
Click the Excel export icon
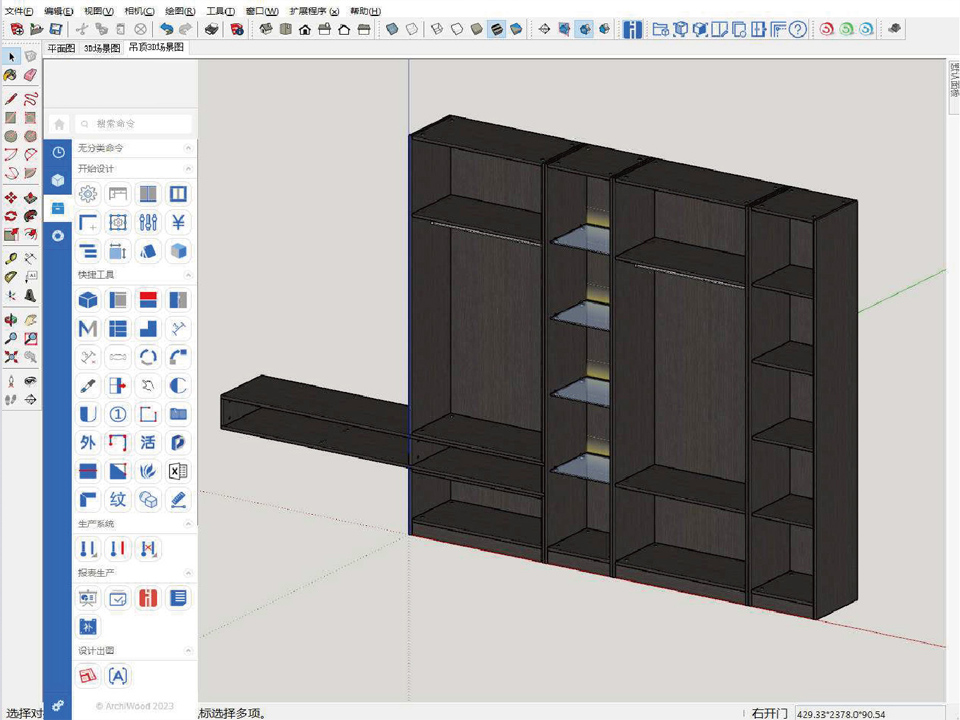pyautogui.click(x=178, y=471)
